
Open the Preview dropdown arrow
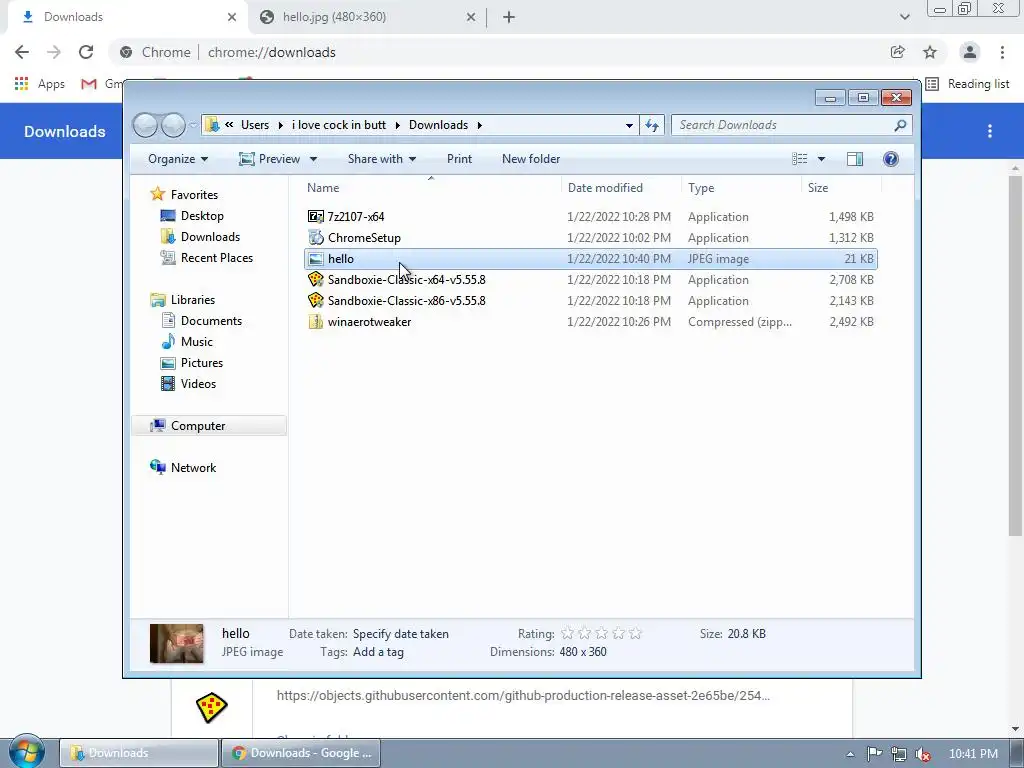(x=313, y=159)
